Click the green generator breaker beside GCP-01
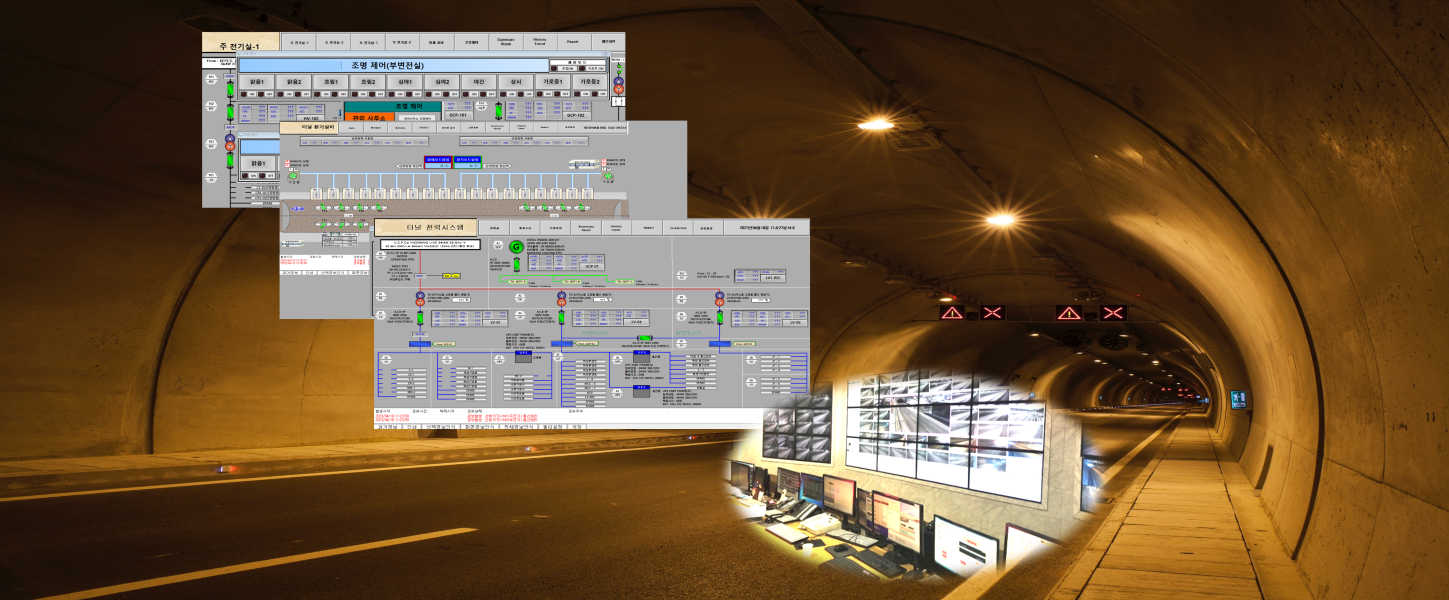This screenshot has width=1449, height=600. coord(516,266)
